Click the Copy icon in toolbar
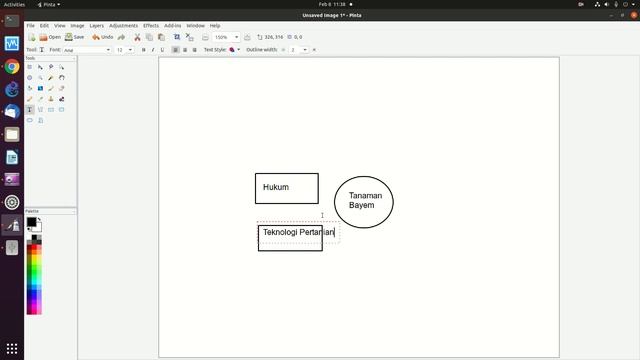Screen dimensions: 640x360 [x=149, y=37]
